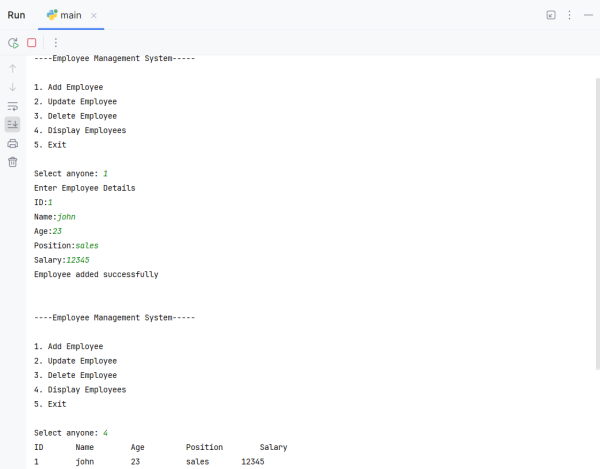Click the Run tool window title
This screenshot has height=469, width=600.
click(17, 16)
